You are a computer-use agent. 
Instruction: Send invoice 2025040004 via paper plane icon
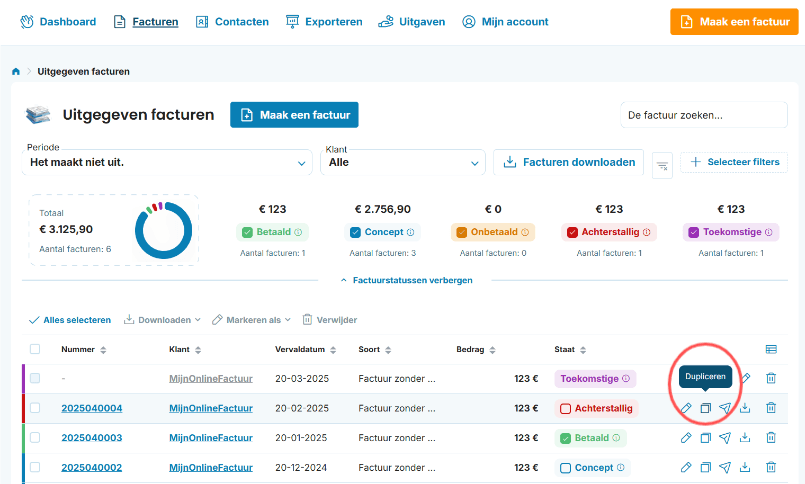coord(725,408)
